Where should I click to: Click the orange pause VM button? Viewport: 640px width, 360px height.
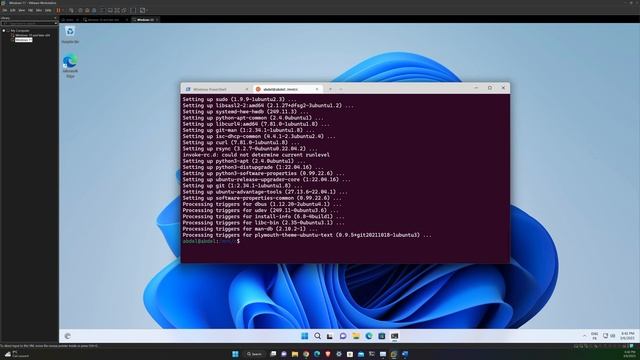point(58,10)
